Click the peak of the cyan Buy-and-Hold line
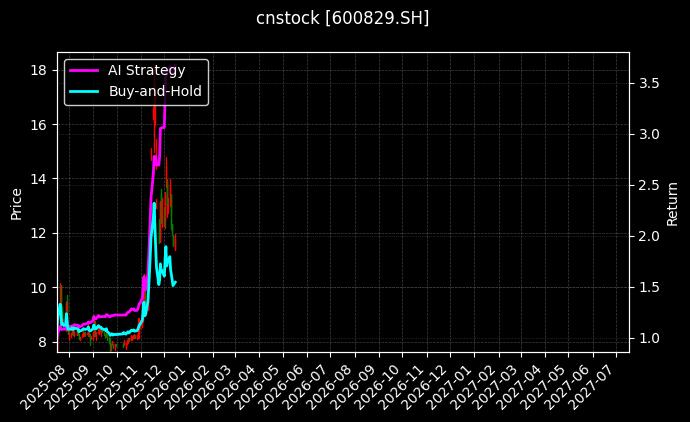Image resolution: width=690 pixels, height=422 pixels. point(154,204)
